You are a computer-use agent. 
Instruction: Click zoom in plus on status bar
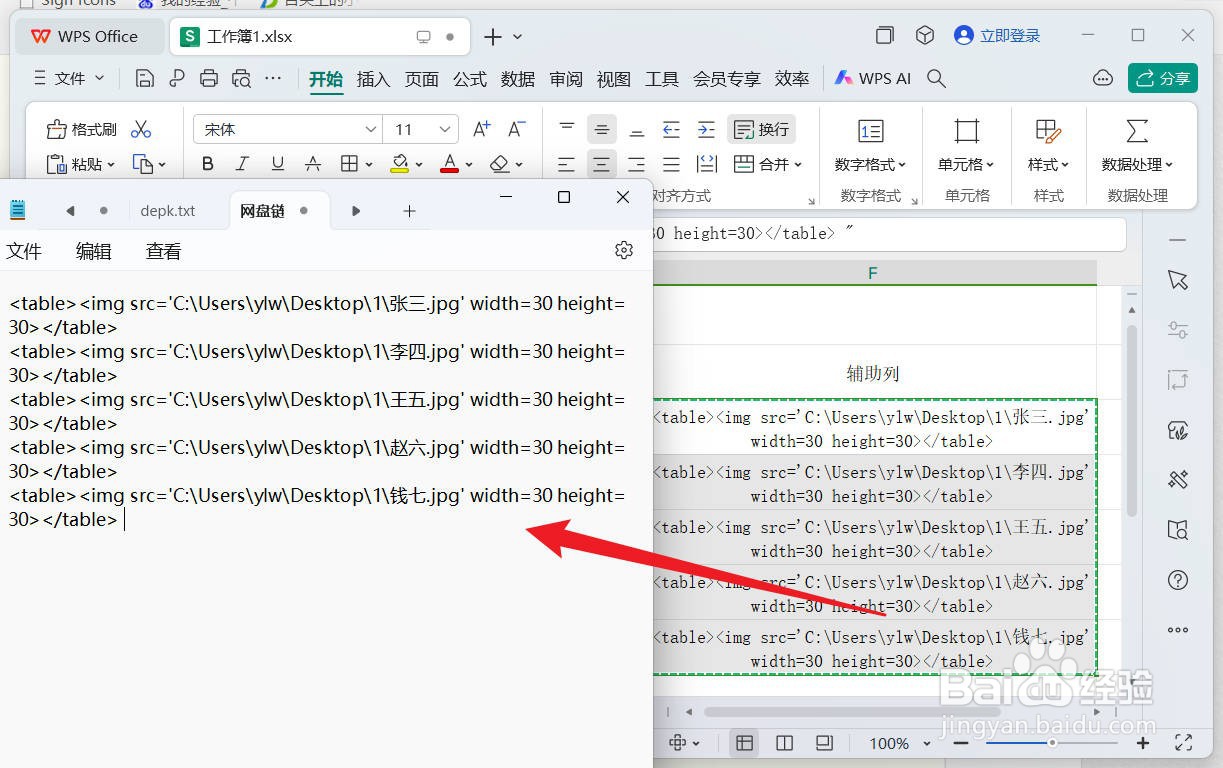point(1143,743)
